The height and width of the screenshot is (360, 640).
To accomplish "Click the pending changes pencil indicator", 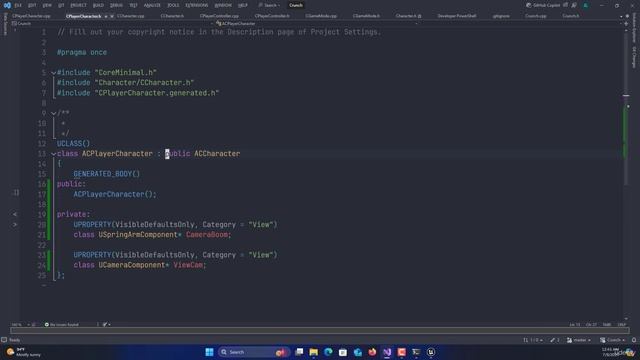I will (x=555, y=340).
